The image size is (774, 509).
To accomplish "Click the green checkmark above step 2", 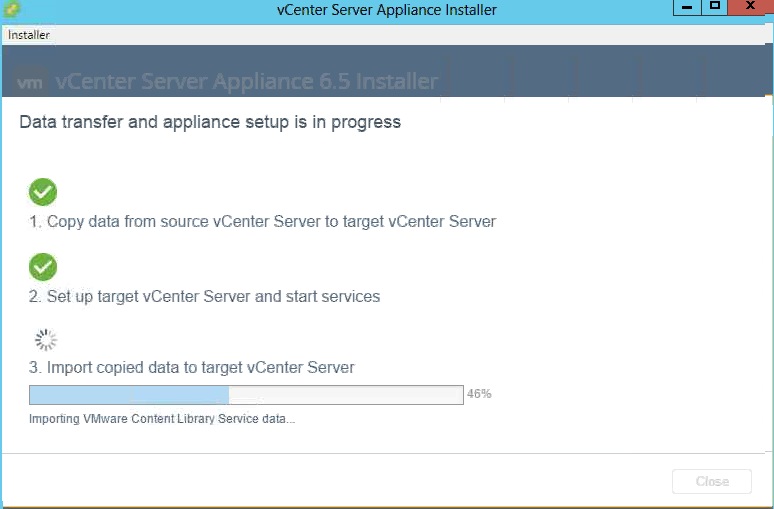I will 43,267.
